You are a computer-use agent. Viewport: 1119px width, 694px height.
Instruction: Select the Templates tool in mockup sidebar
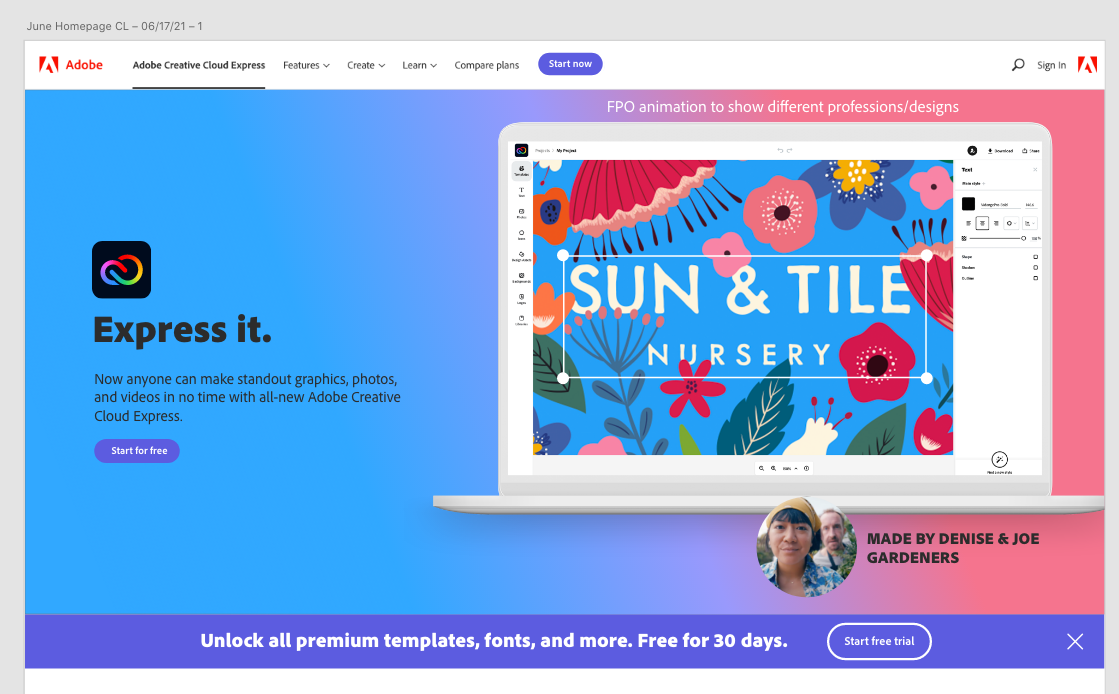click(521, 171)
